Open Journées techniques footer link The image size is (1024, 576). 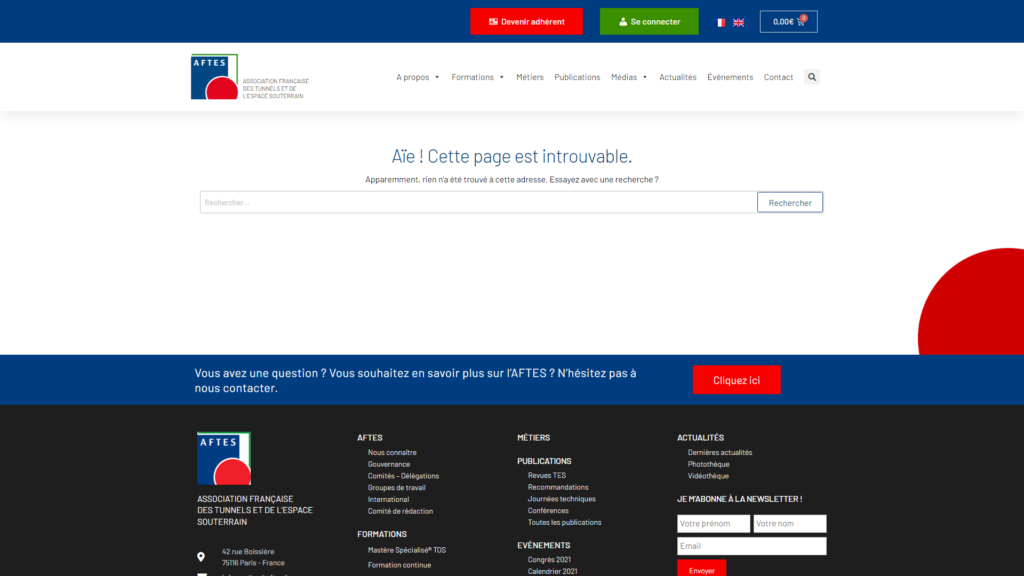point(562,499)
